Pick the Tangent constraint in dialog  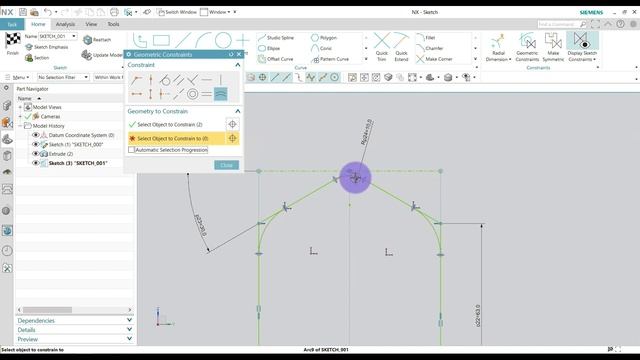pyautogui.click(x=165, y=80)
